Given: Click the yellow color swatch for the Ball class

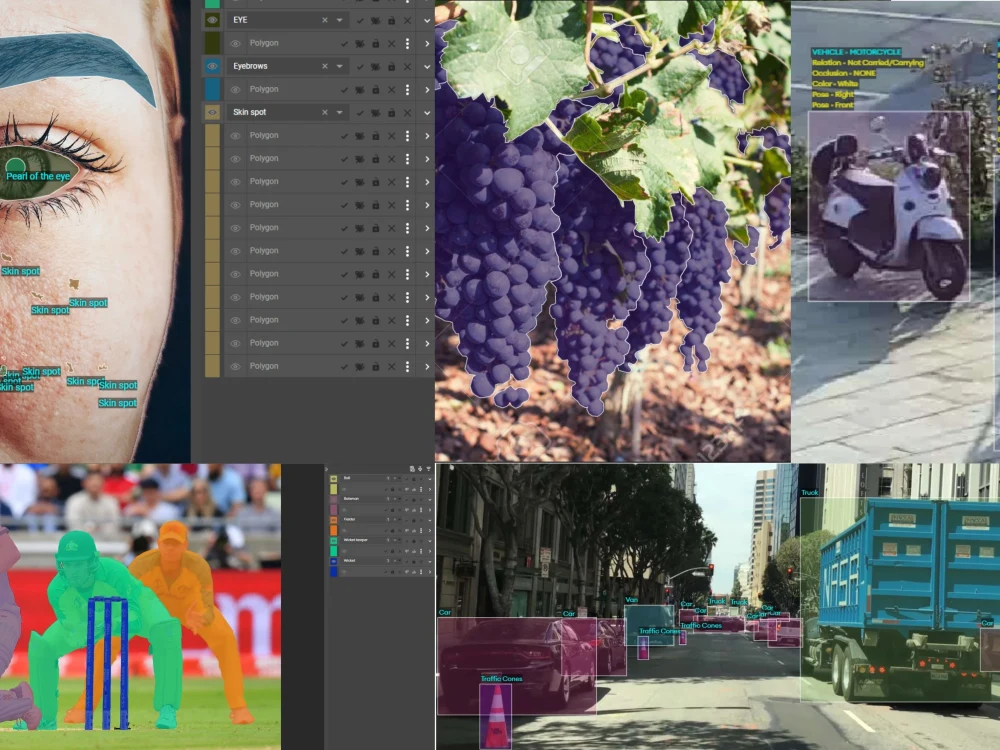Looking at the screenshot, I should pos(333,478).
